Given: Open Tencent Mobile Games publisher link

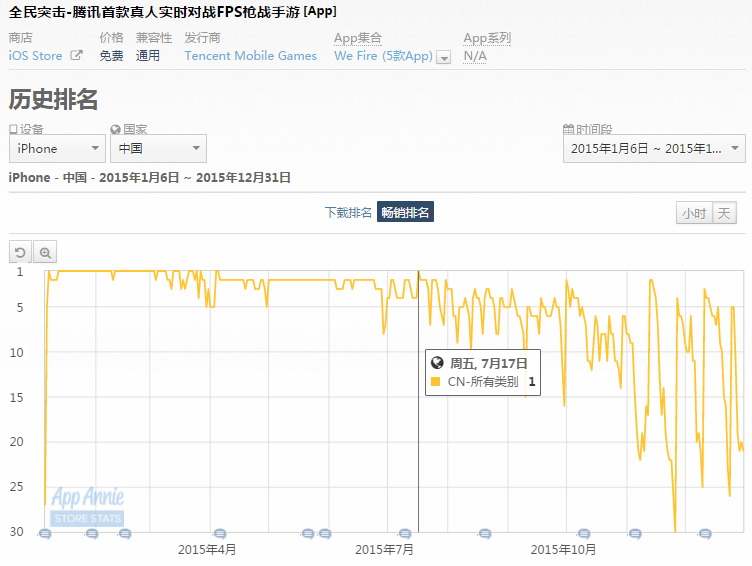Looking at the screenshot, I should (251, 56).
